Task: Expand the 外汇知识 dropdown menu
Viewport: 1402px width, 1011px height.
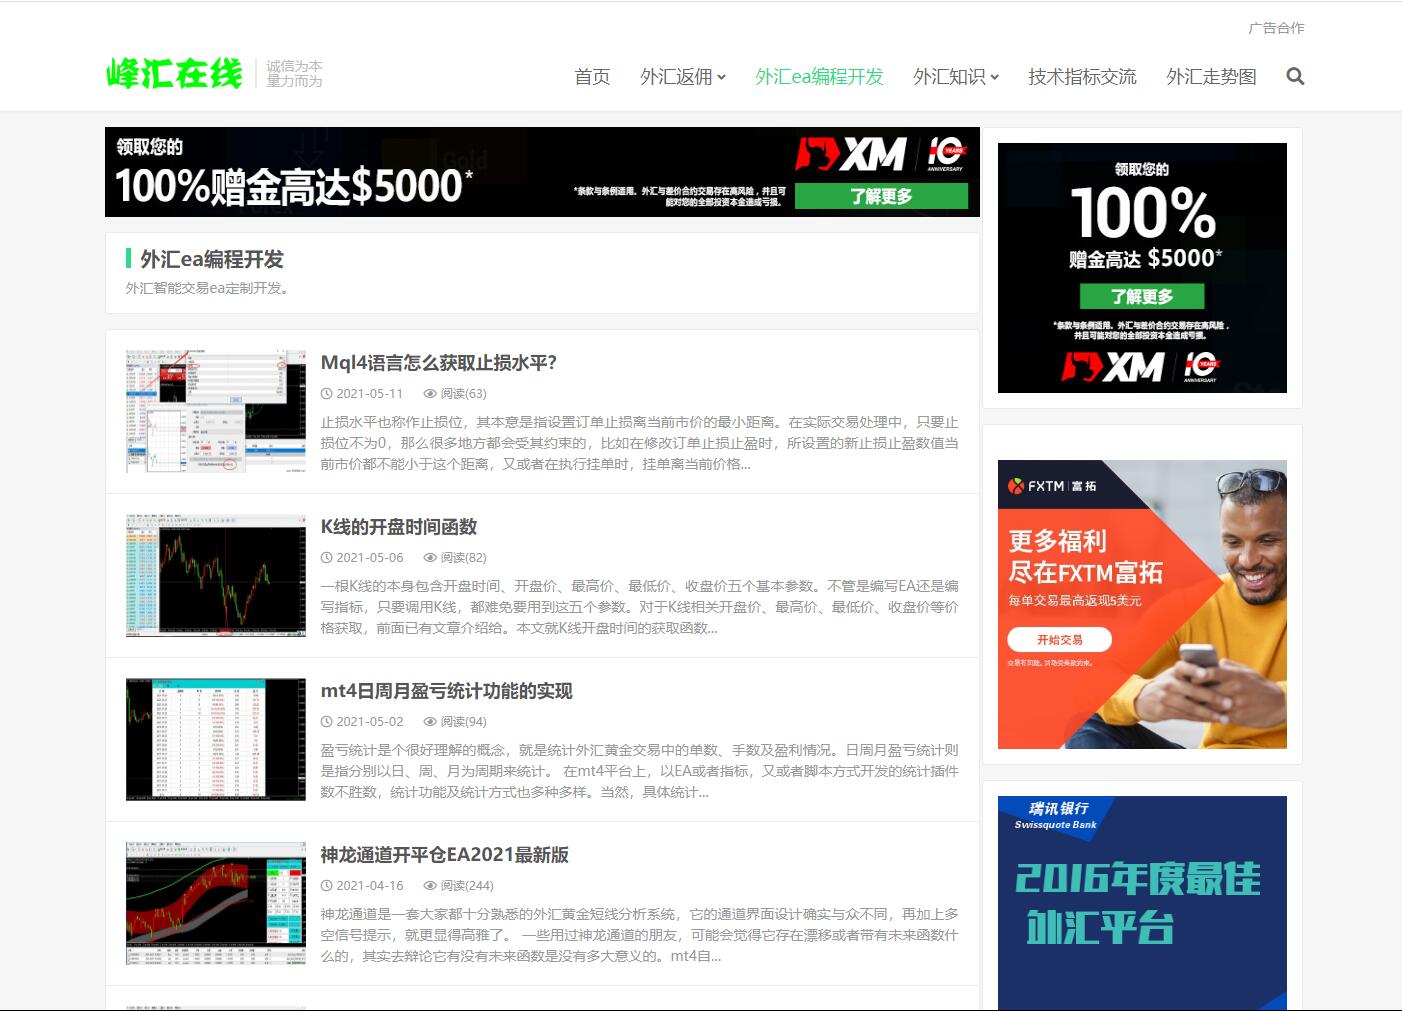Action: [956, 77]
